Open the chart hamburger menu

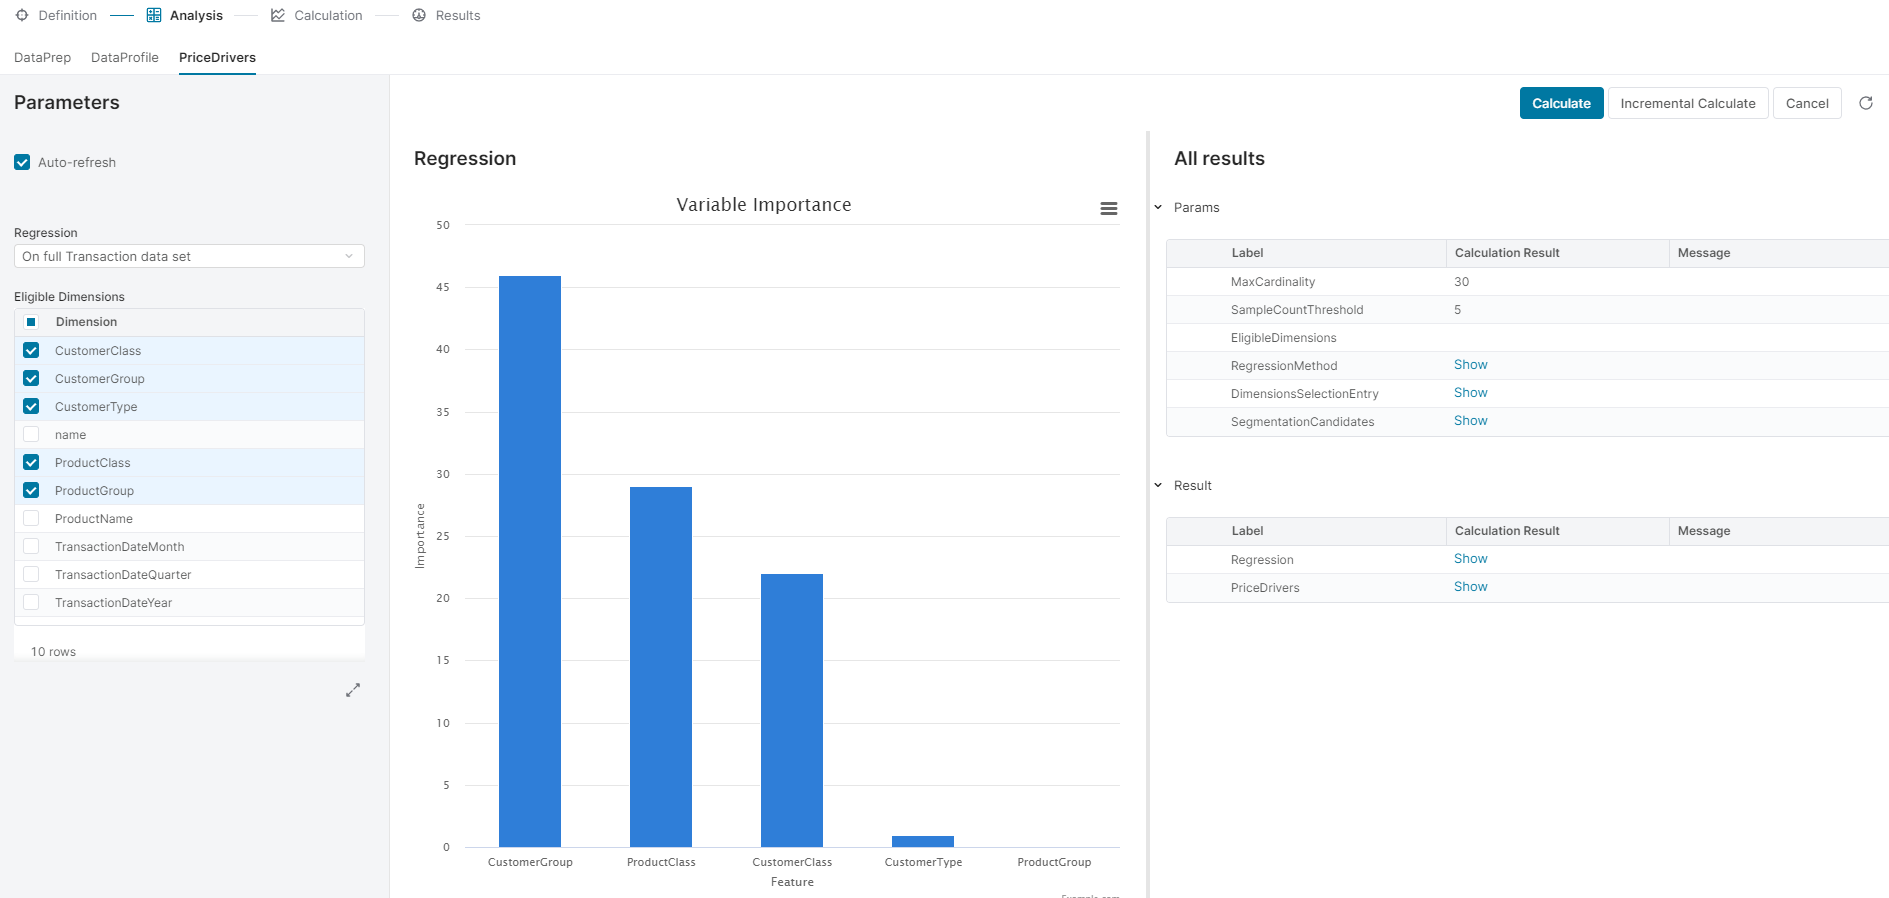pos(1108,209)
